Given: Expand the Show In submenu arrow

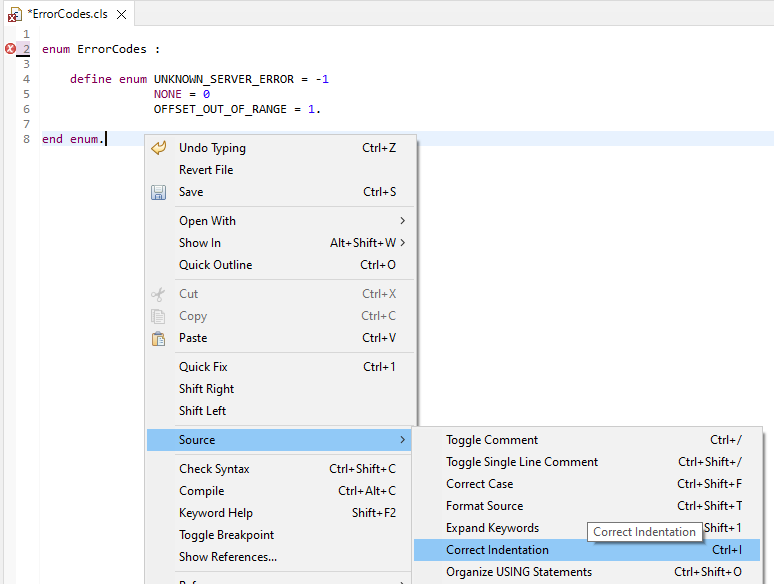Looking at the screenshot, I should [x=403, y=243].
